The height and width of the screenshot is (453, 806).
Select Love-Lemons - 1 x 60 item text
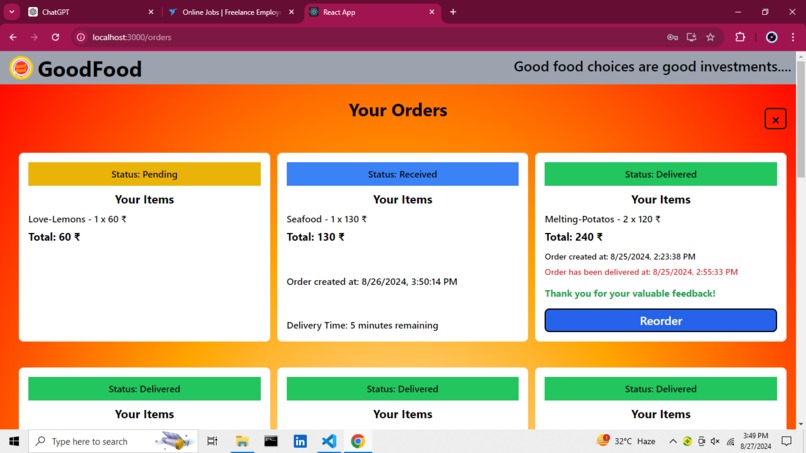pos(77,219)
